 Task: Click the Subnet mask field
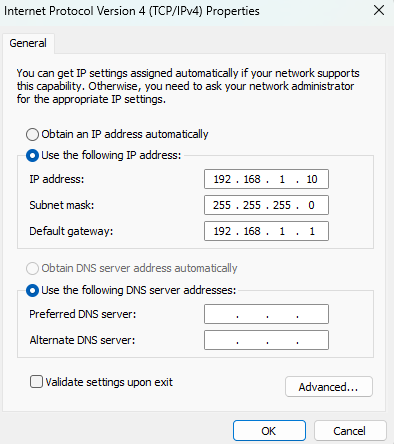266,205
